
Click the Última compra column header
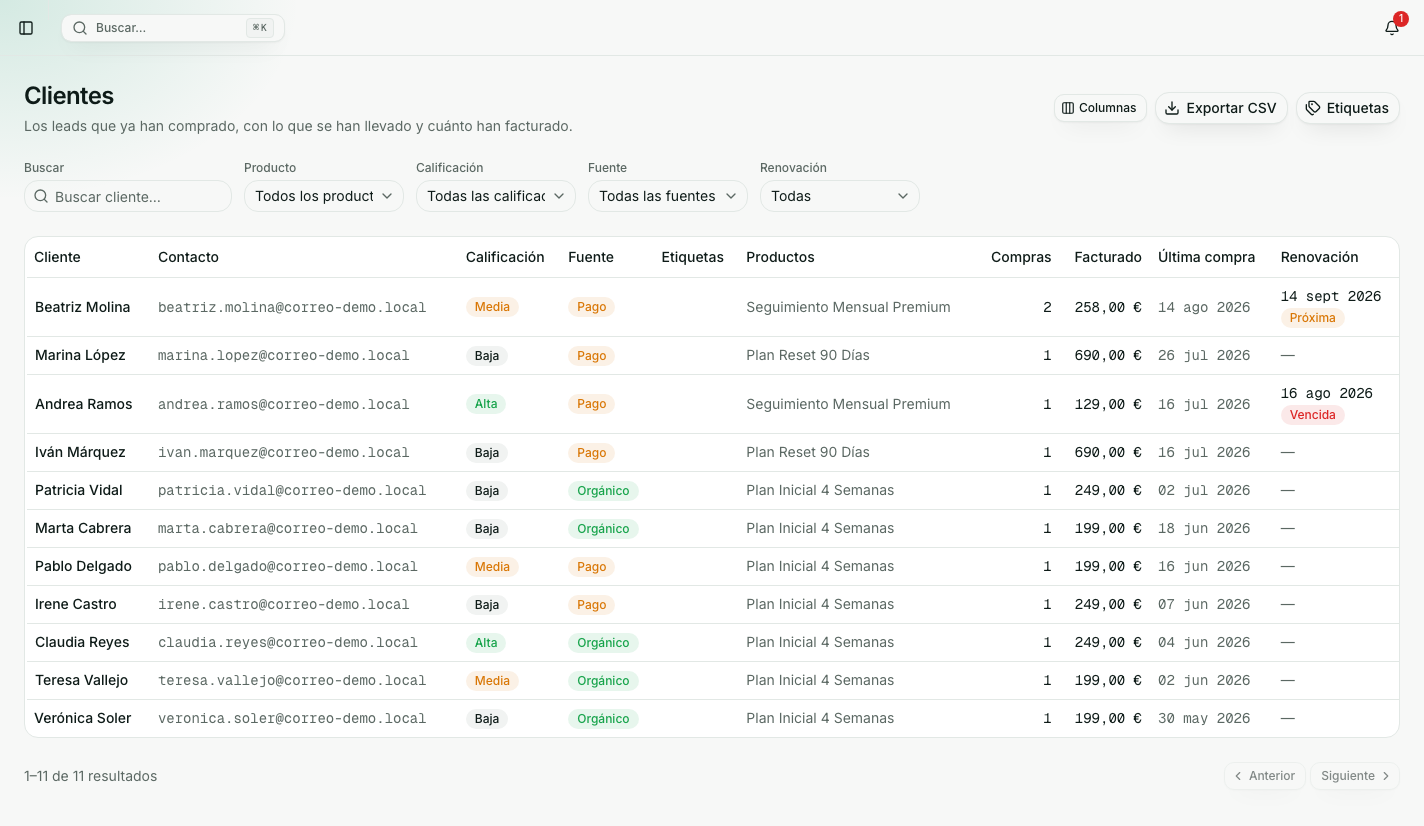click(x=1206, y=257)
